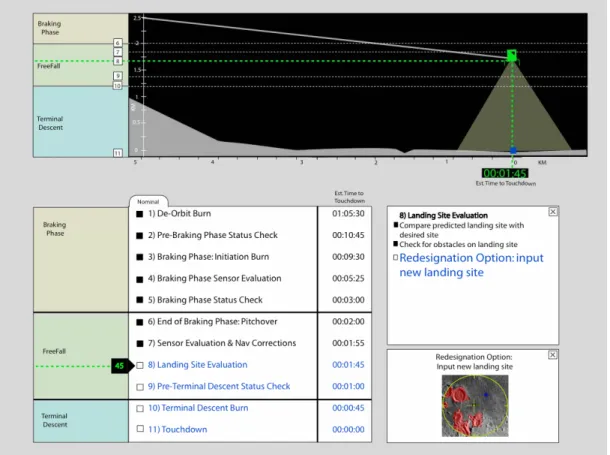
Task: Select the Terminal Descent section in task list
Action: tap(81, 421)
